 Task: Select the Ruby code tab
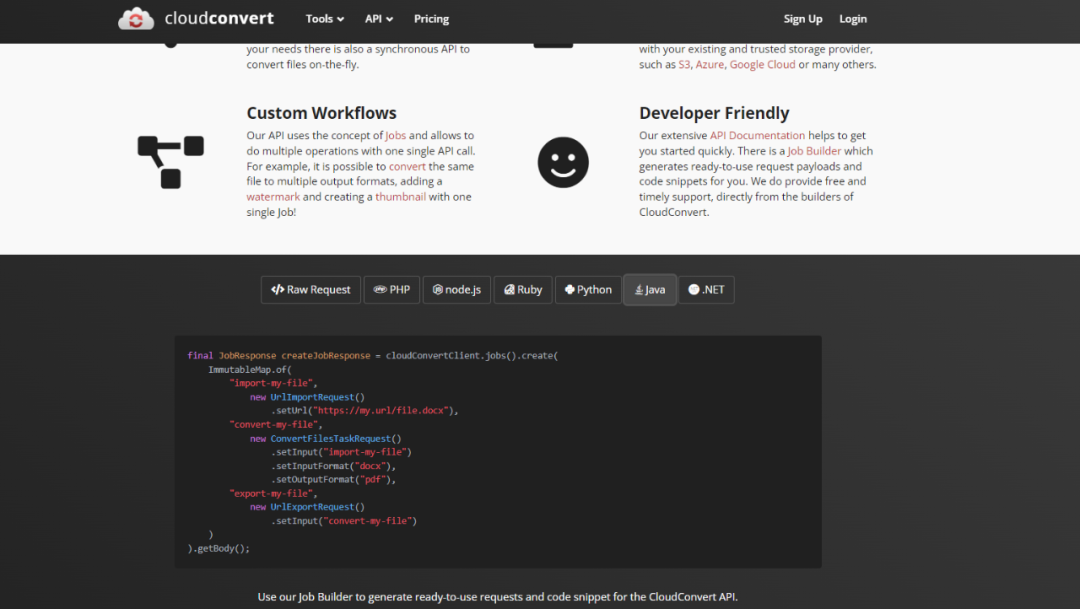pos(523,289)
